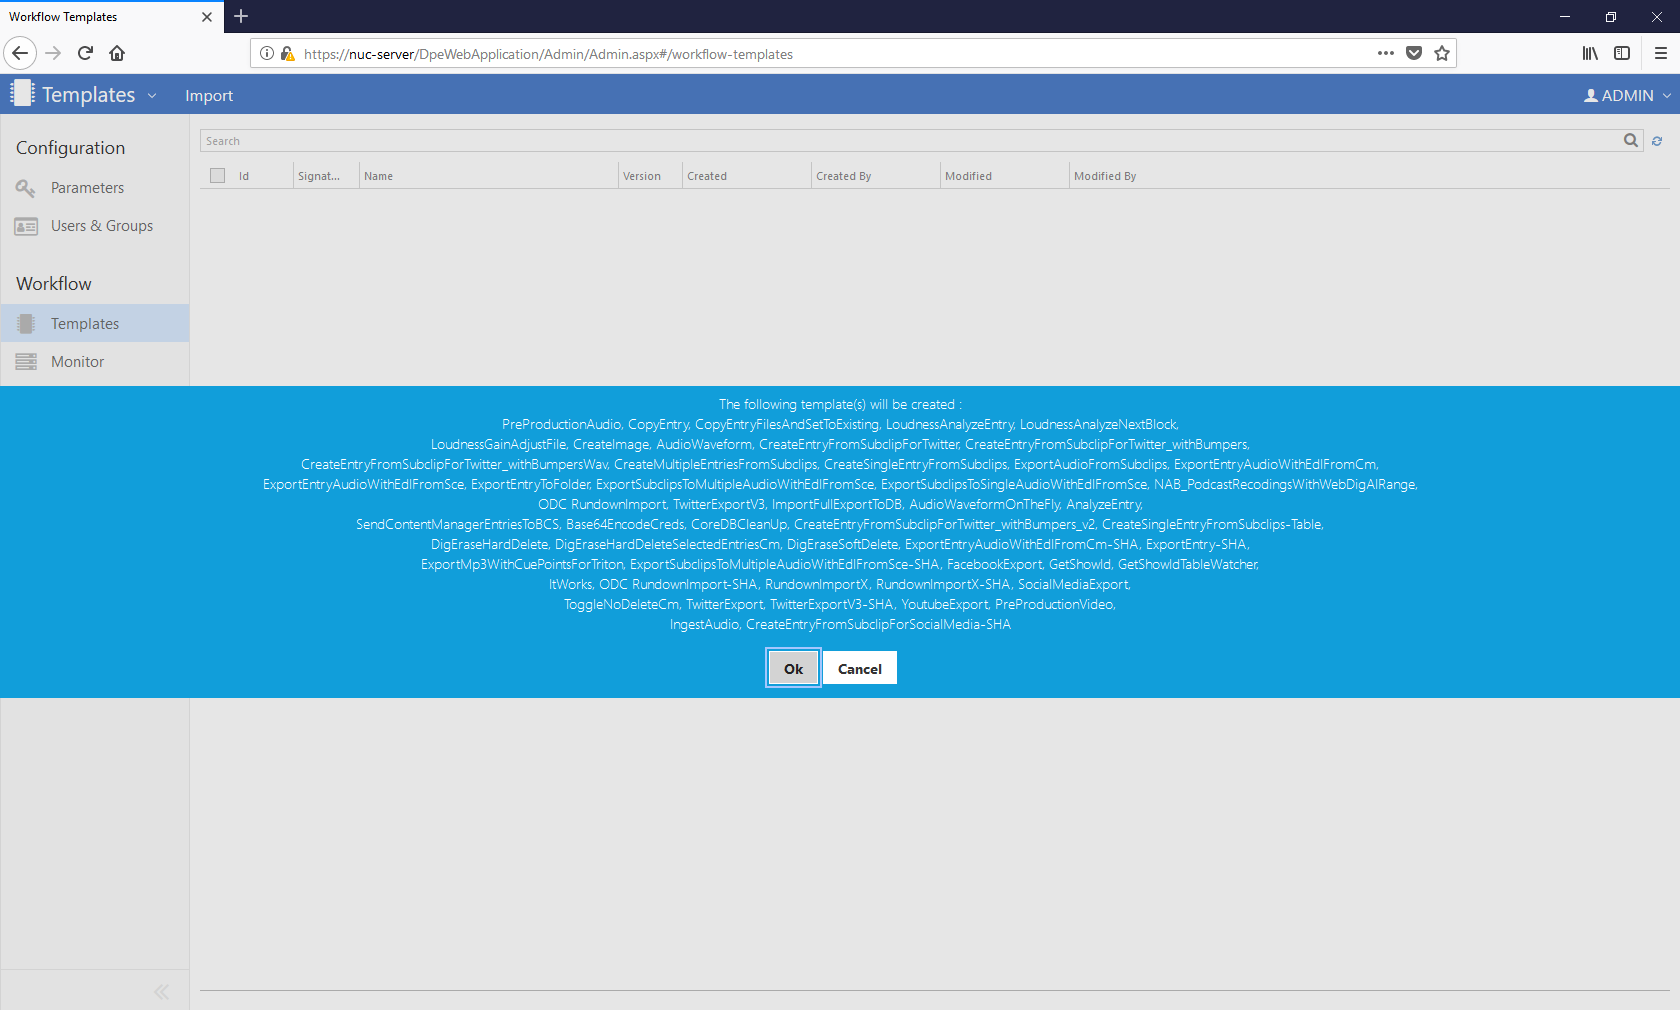The image size is (1680, 1010).
Task: Check the select-all templates checkbox
Action: coord(218,176)
